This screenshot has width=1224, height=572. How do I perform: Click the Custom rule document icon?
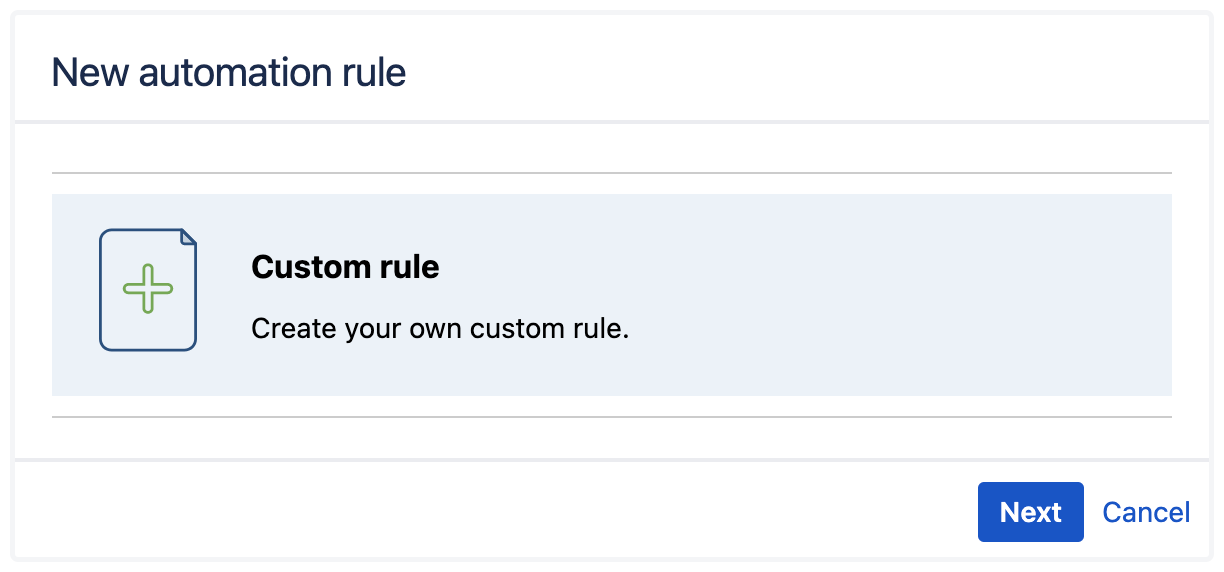pos(147,290)
